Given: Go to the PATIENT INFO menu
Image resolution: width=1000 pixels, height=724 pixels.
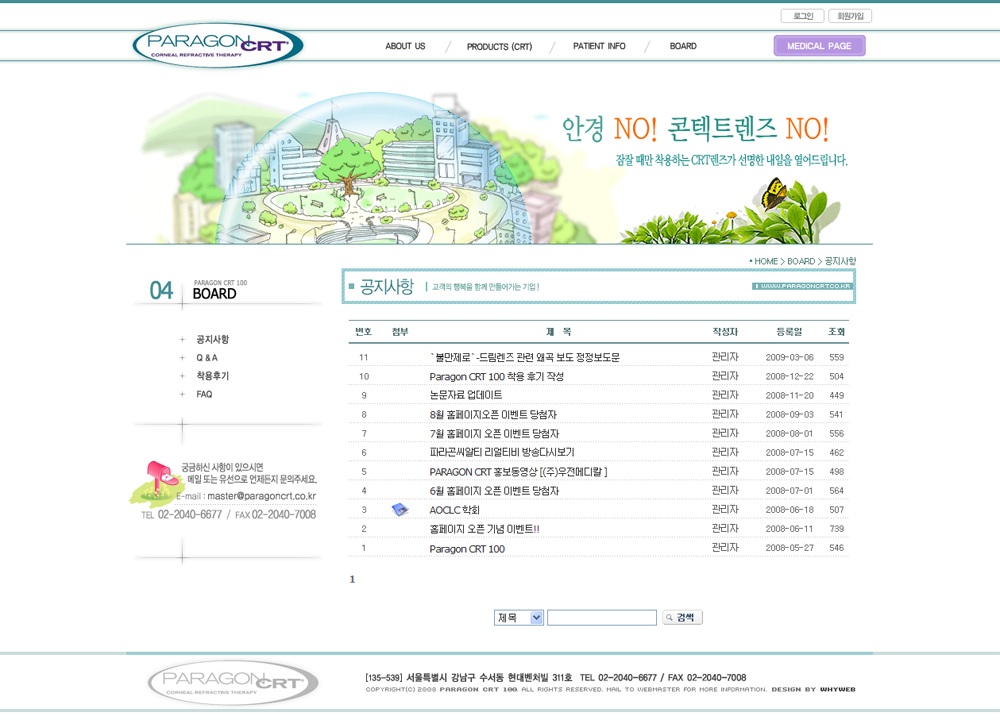Looking at the screenshot, I should (x=599, y=46).
